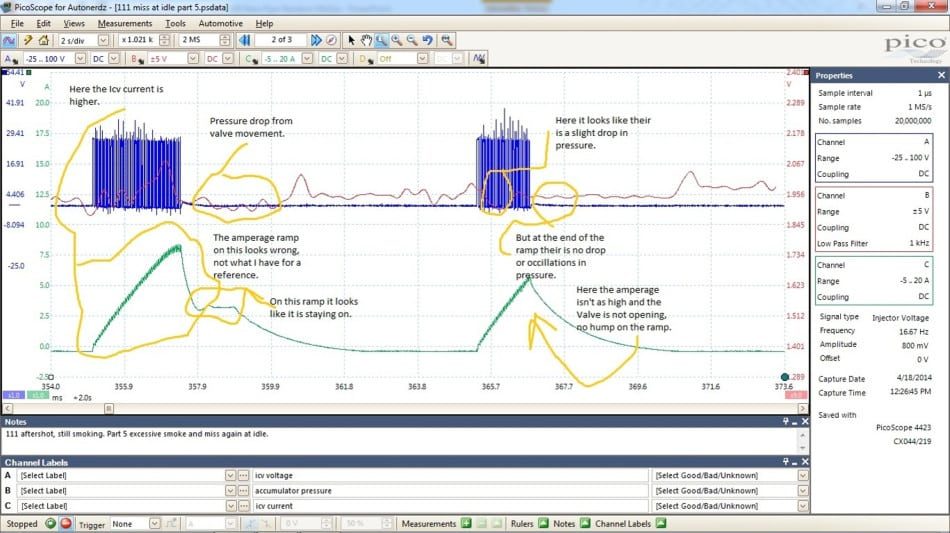Open timebase 2 s/div dropdown

click(103, 40)
